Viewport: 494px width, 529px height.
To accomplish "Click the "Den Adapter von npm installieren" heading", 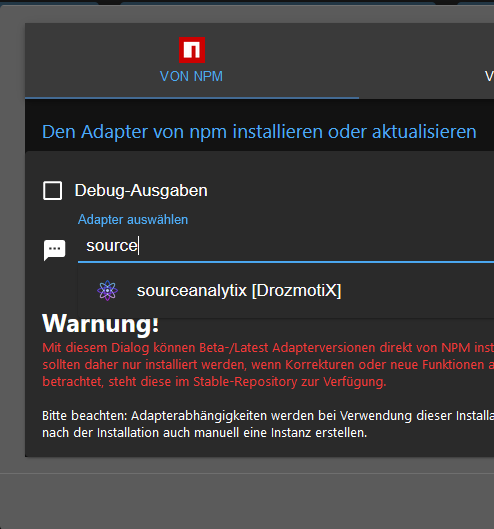I will pyautogui.click(x=259, y=132).
